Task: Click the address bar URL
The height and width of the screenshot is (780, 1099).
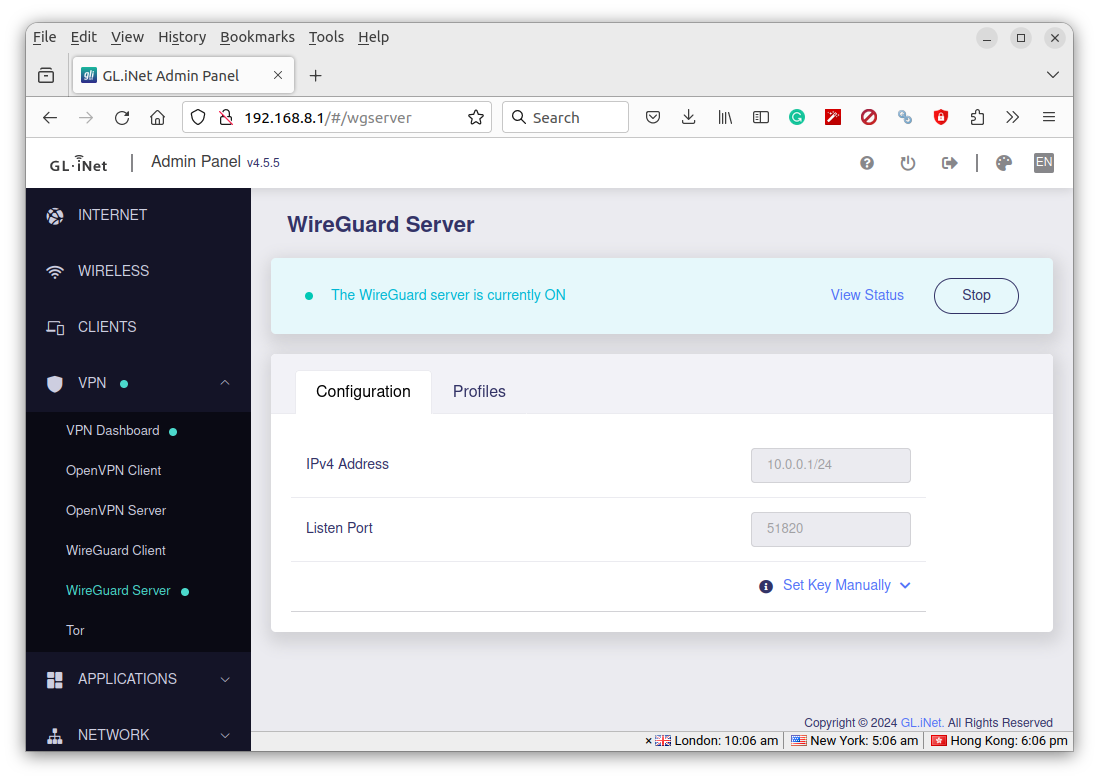Action: (327, 118)
